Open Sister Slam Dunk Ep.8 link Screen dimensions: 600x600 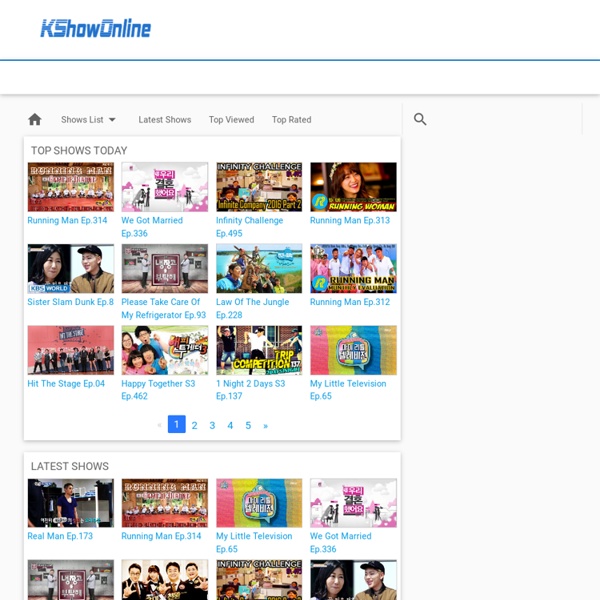click(70, 302)
